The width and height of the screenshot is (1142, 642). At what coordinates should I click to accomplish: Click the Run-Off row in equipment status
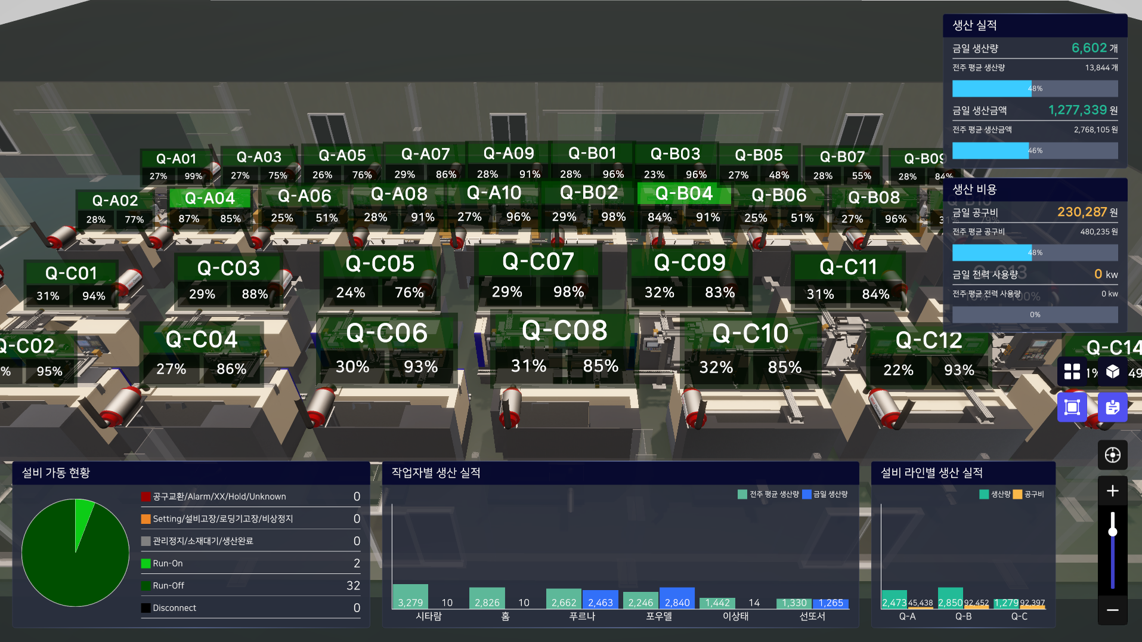(x=250, y=586)
